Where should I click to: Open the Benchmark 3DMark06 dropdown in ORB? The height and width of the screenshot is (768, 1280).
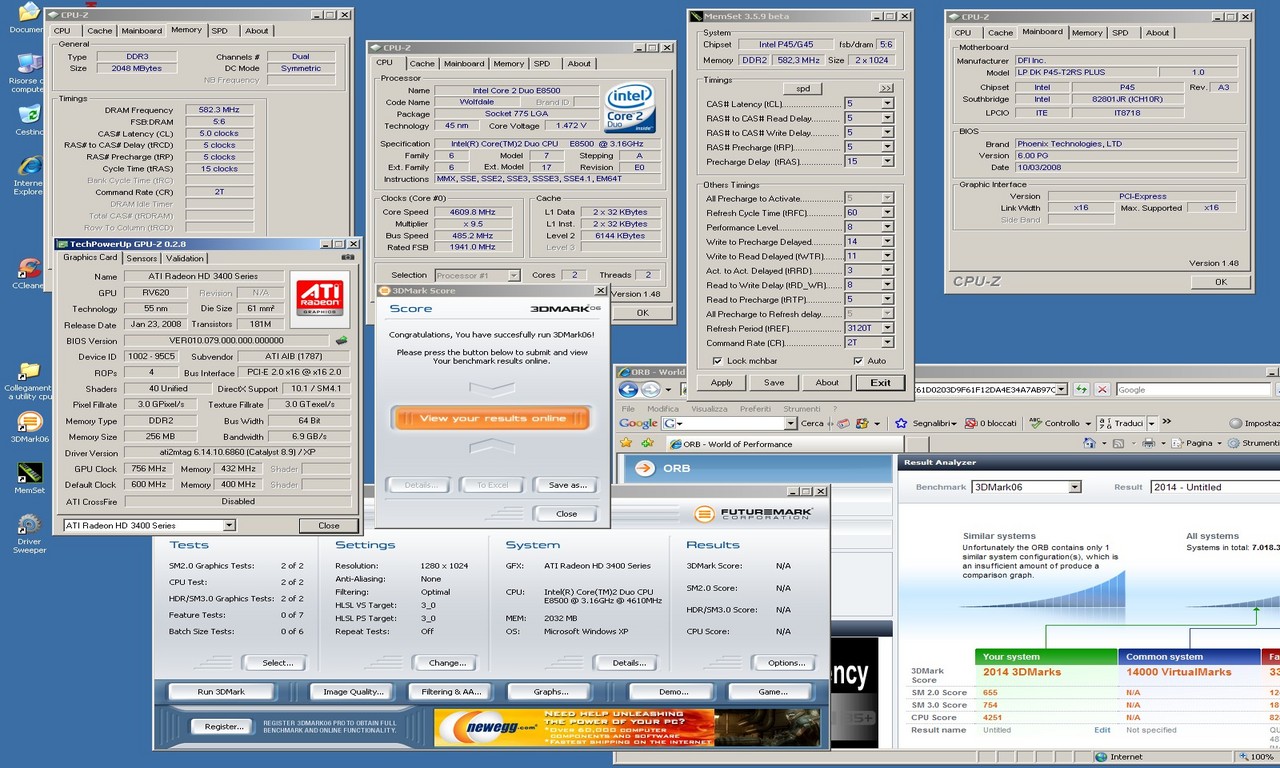tap(1026, 487)
